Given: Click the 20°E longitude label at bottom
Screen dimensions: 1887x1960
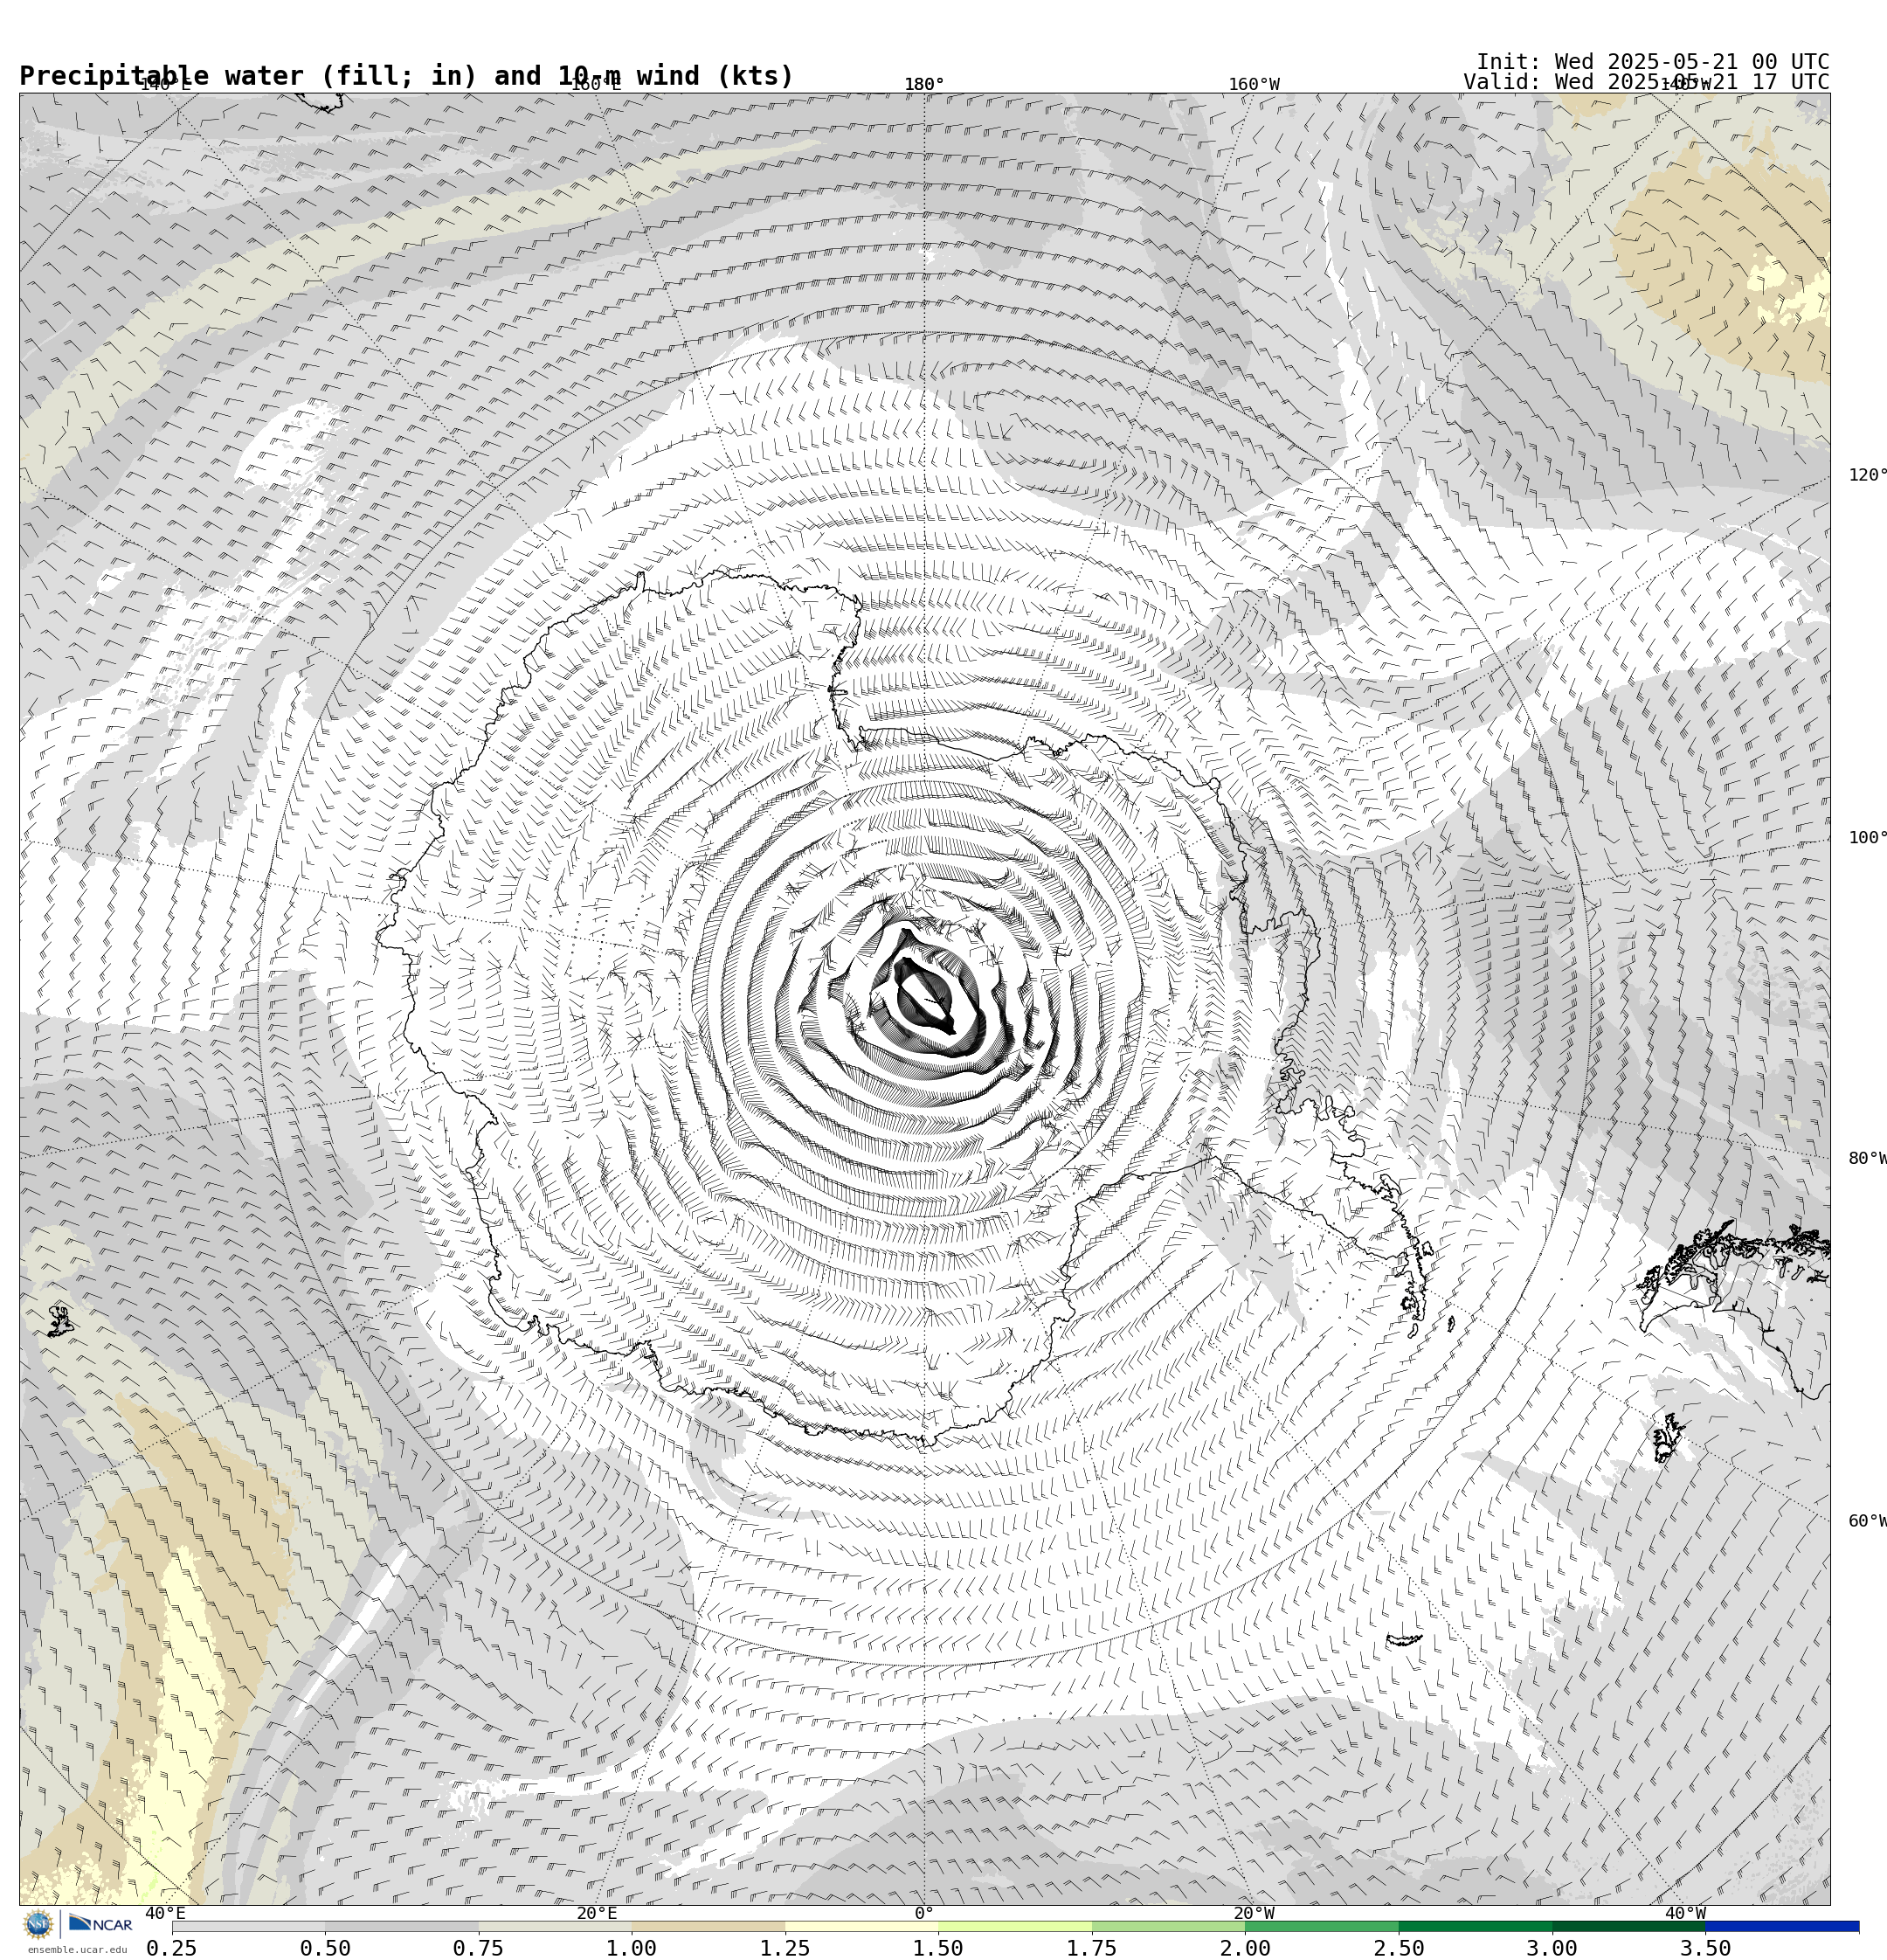Looking at the screenshot, I should pyautogui.click(x=596, y=1913).
